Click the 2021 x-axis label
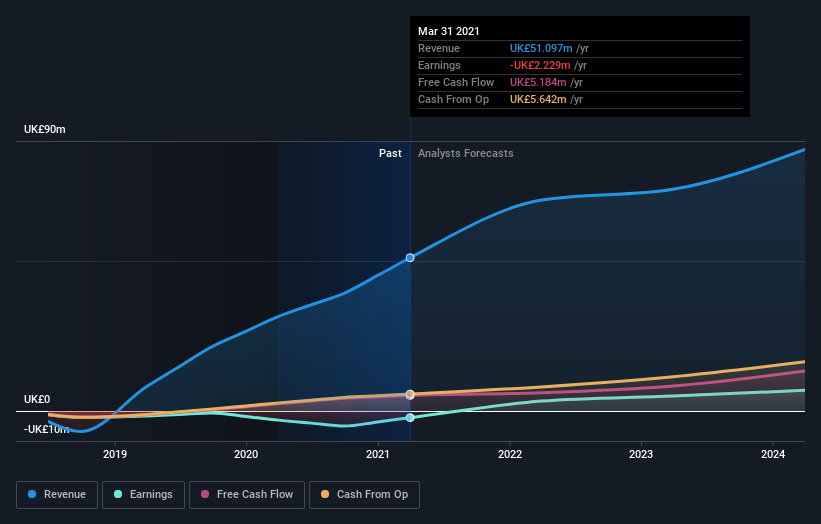This screenshot has width=821, height=524. point(378,454)
